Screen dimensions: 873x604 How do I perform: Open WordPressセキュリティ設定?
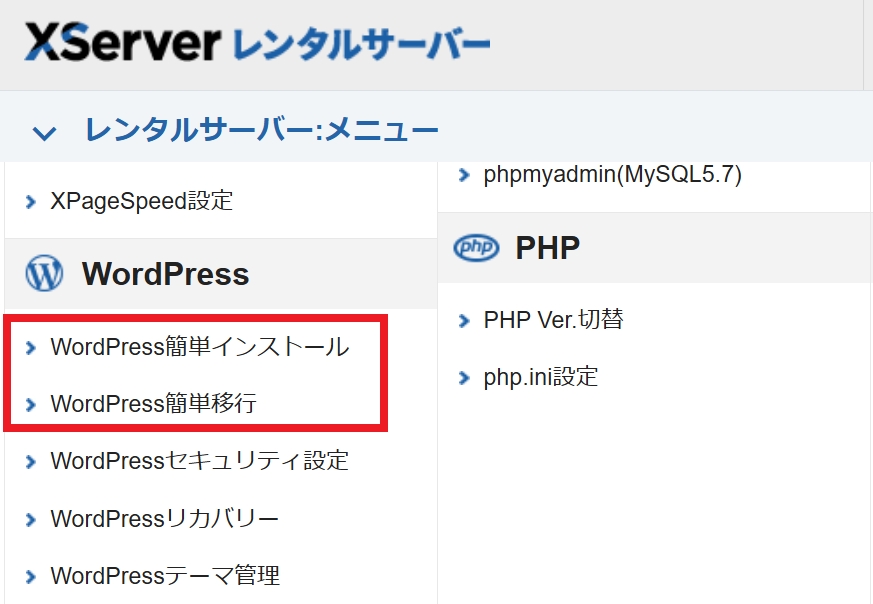[x=199, y=461]
